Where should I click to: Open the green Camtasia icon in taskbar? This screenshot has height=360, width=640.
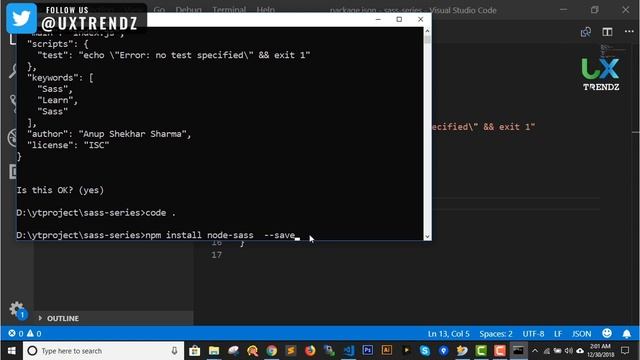point(481,351)
